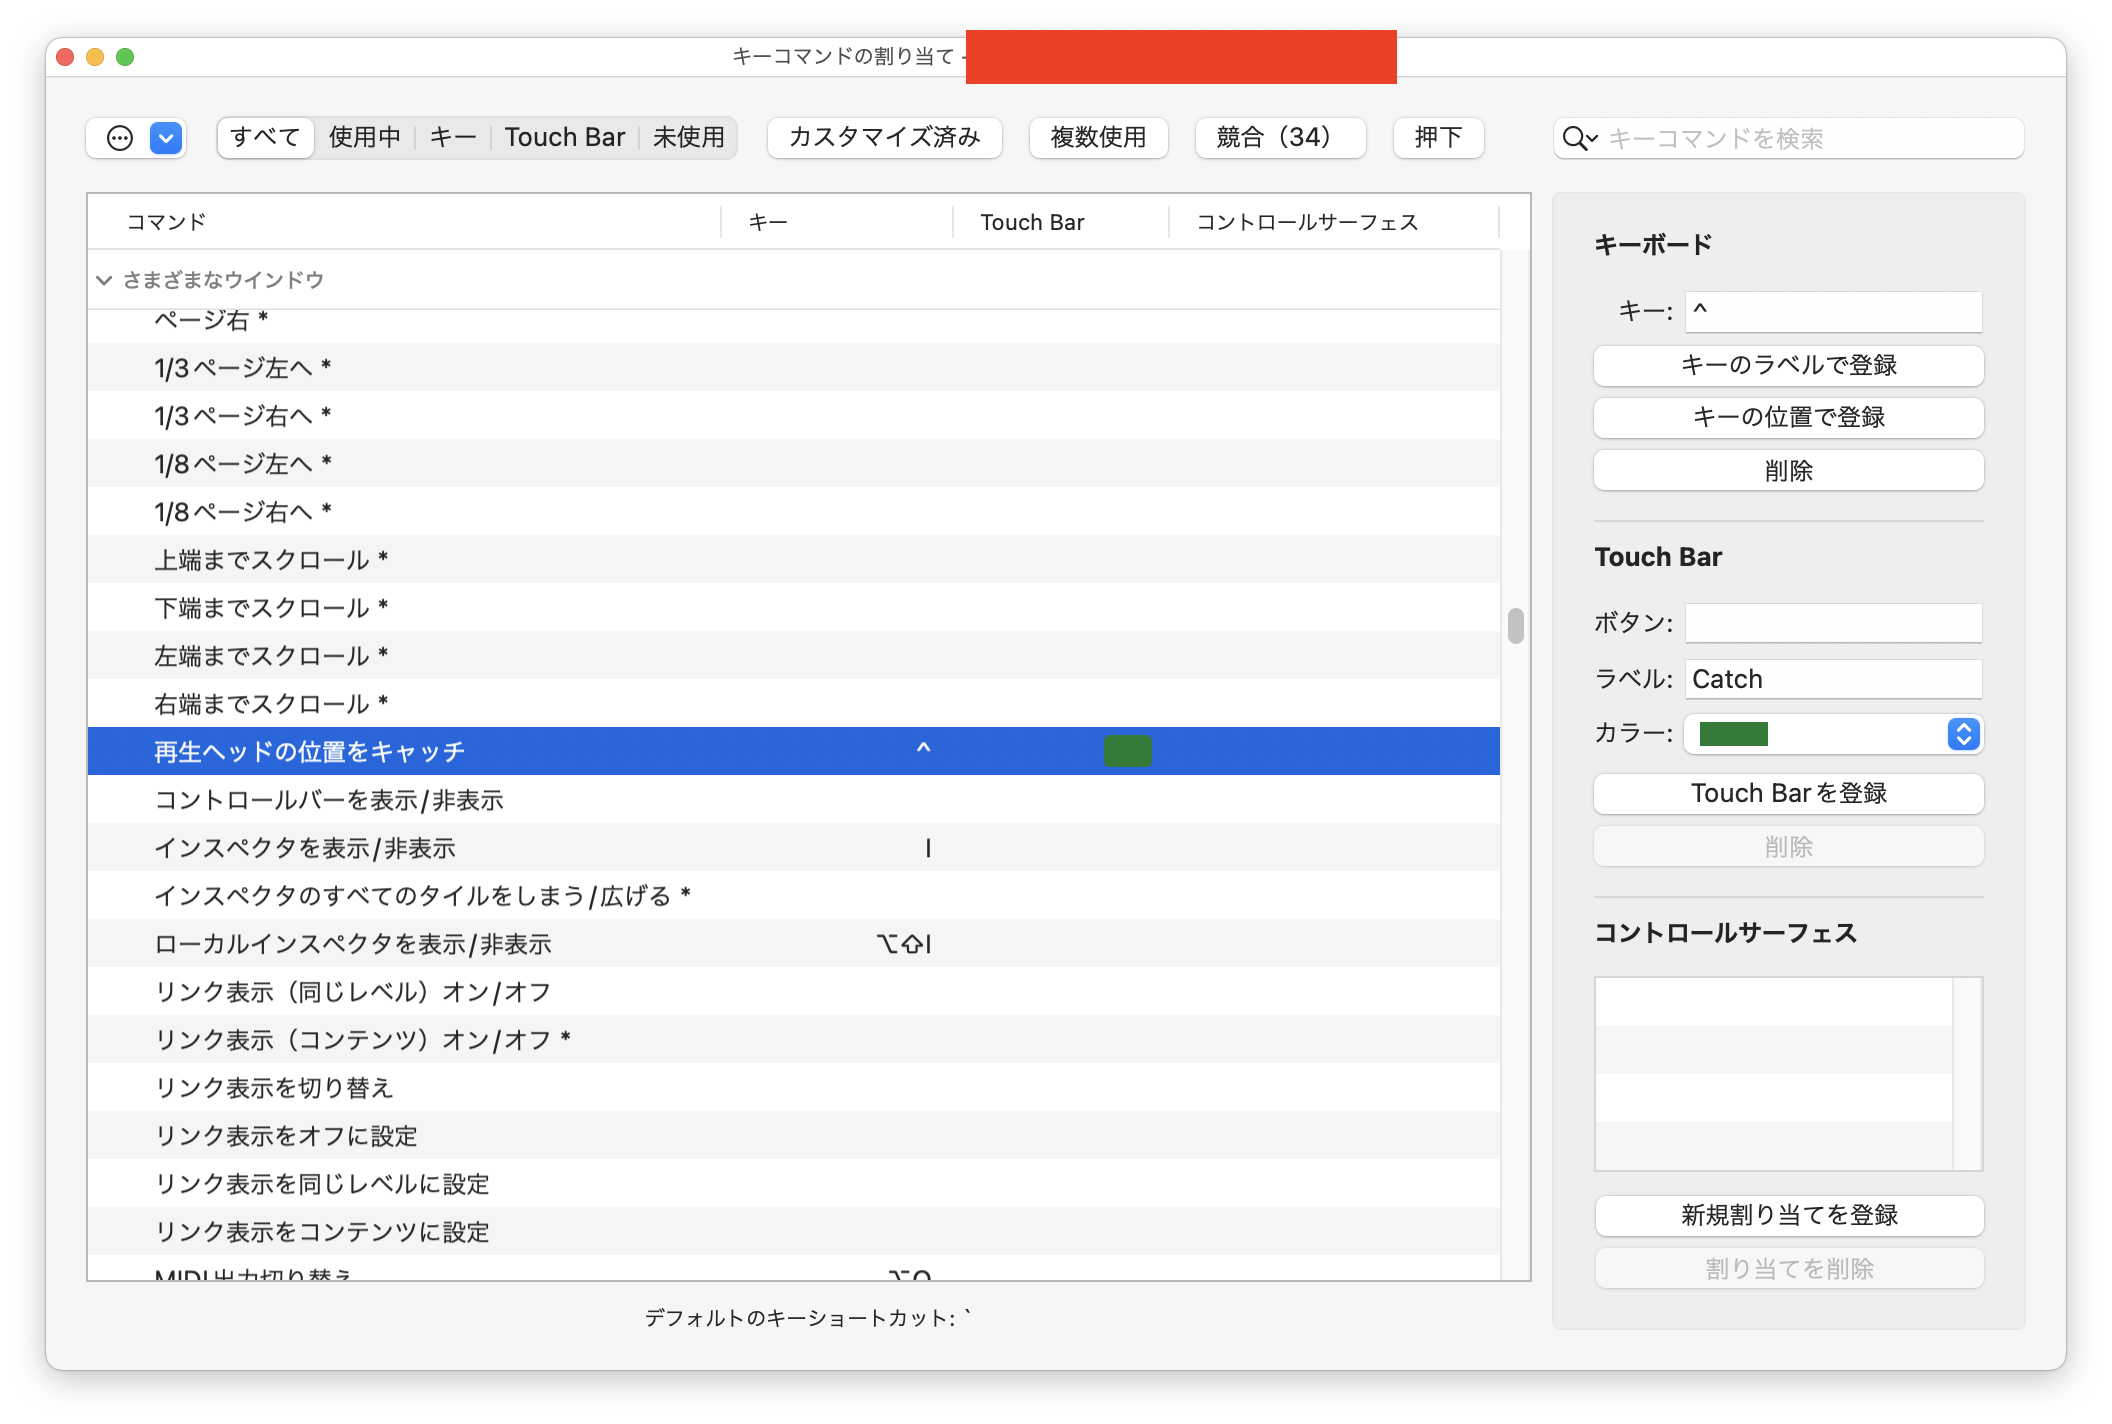This screenshot has width=2112, height=1424.
Task: Select the インスペクタを表示/非表示 row
Action: [305, 848]
